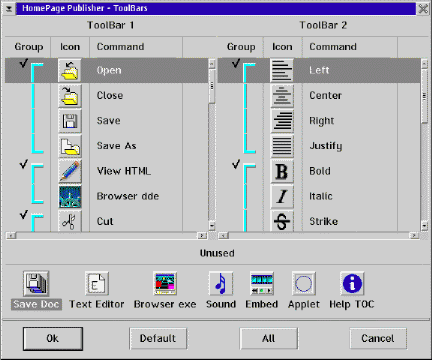Toggle the group checkmark beside Open
The width and height of the screenshot is (432, 360).
(23, 63)
